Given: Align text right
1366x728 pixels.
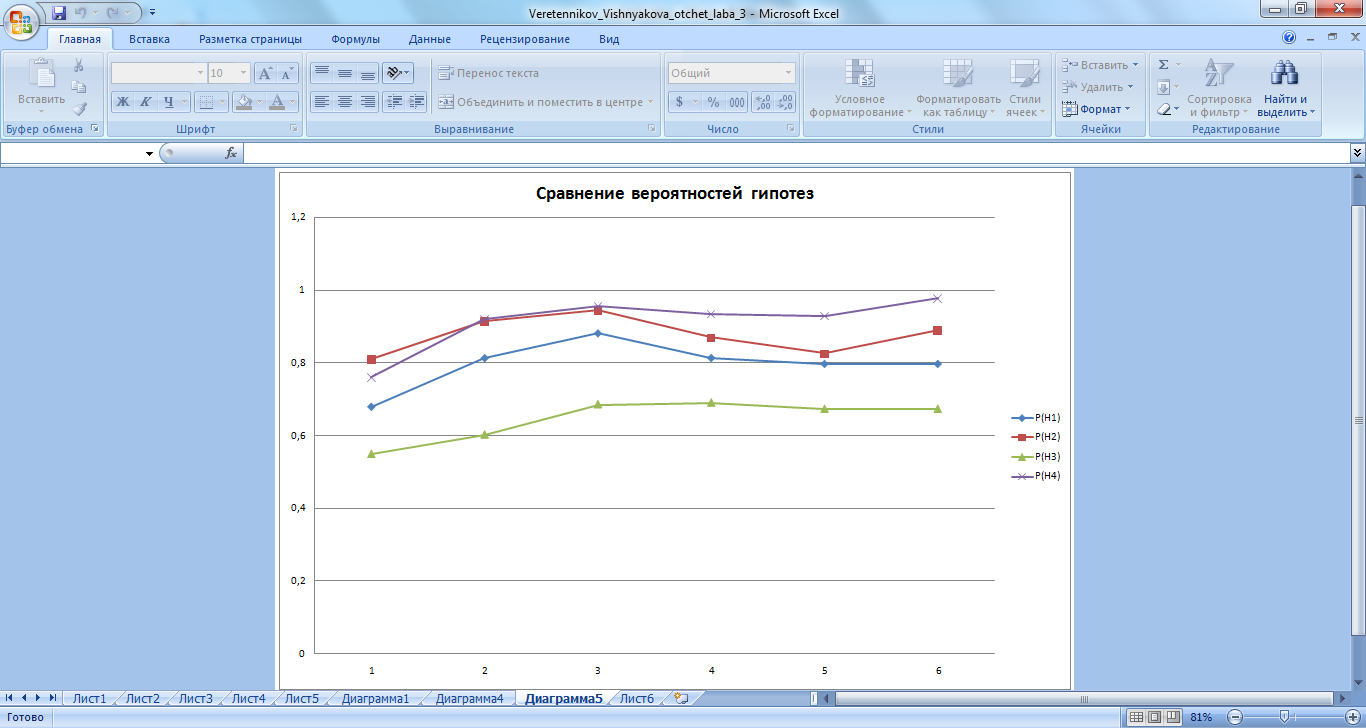Looking at the screenshot, I should (x=367, y=101).
